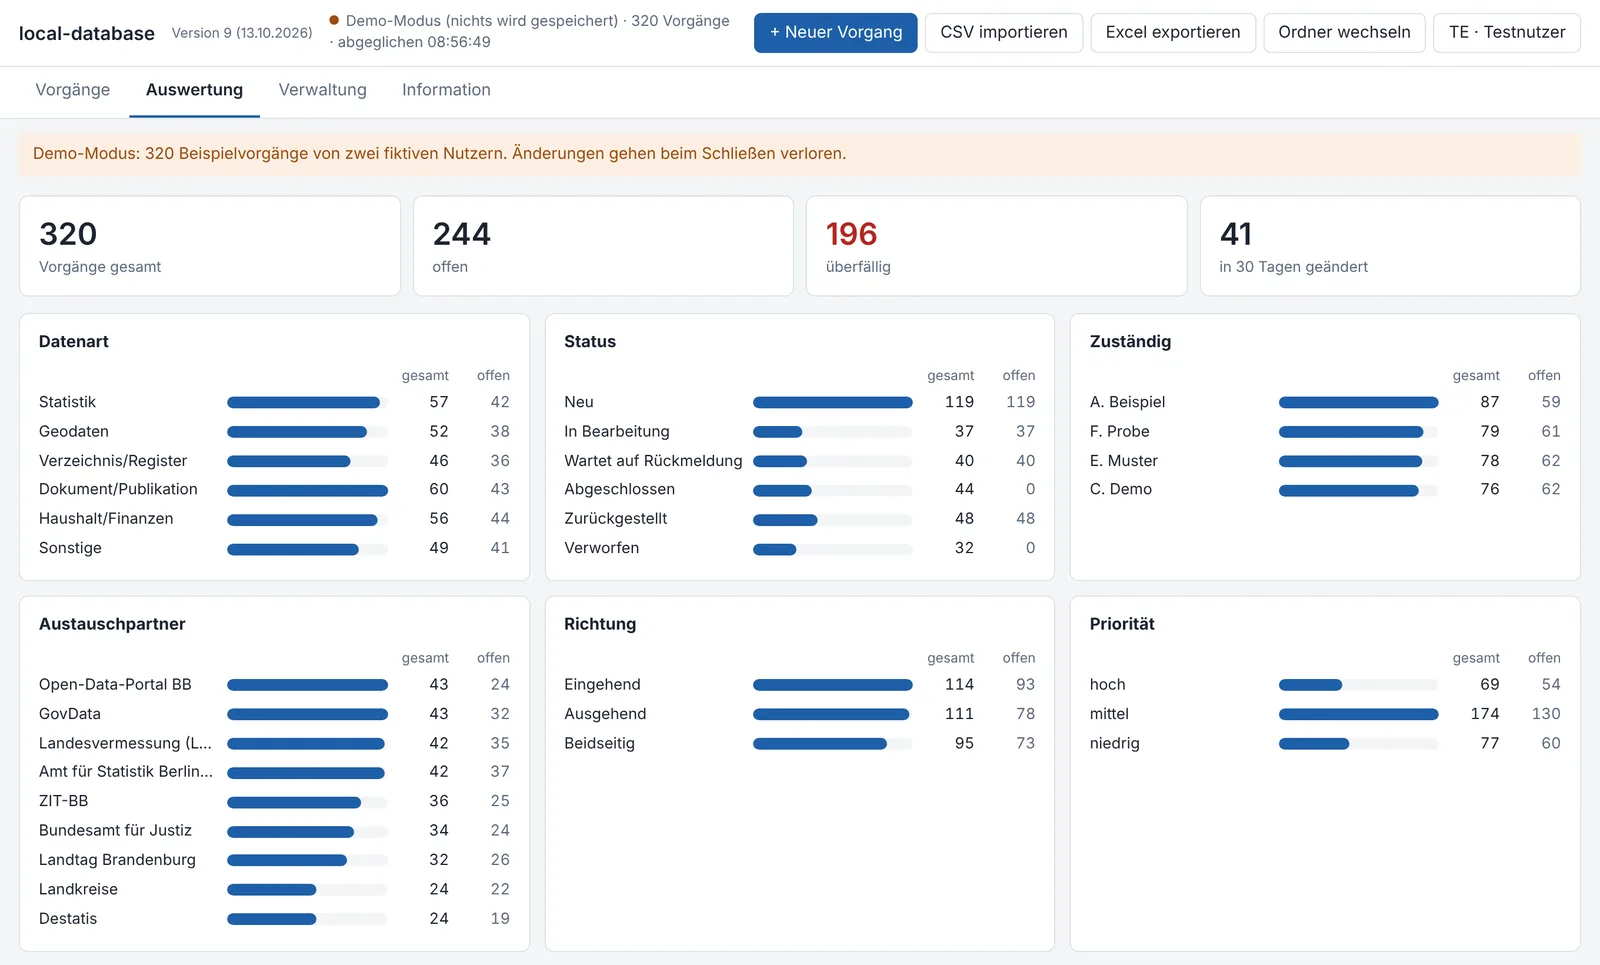Click E. Muster row
1600x965 pixels.
(x=1325, y=461)
